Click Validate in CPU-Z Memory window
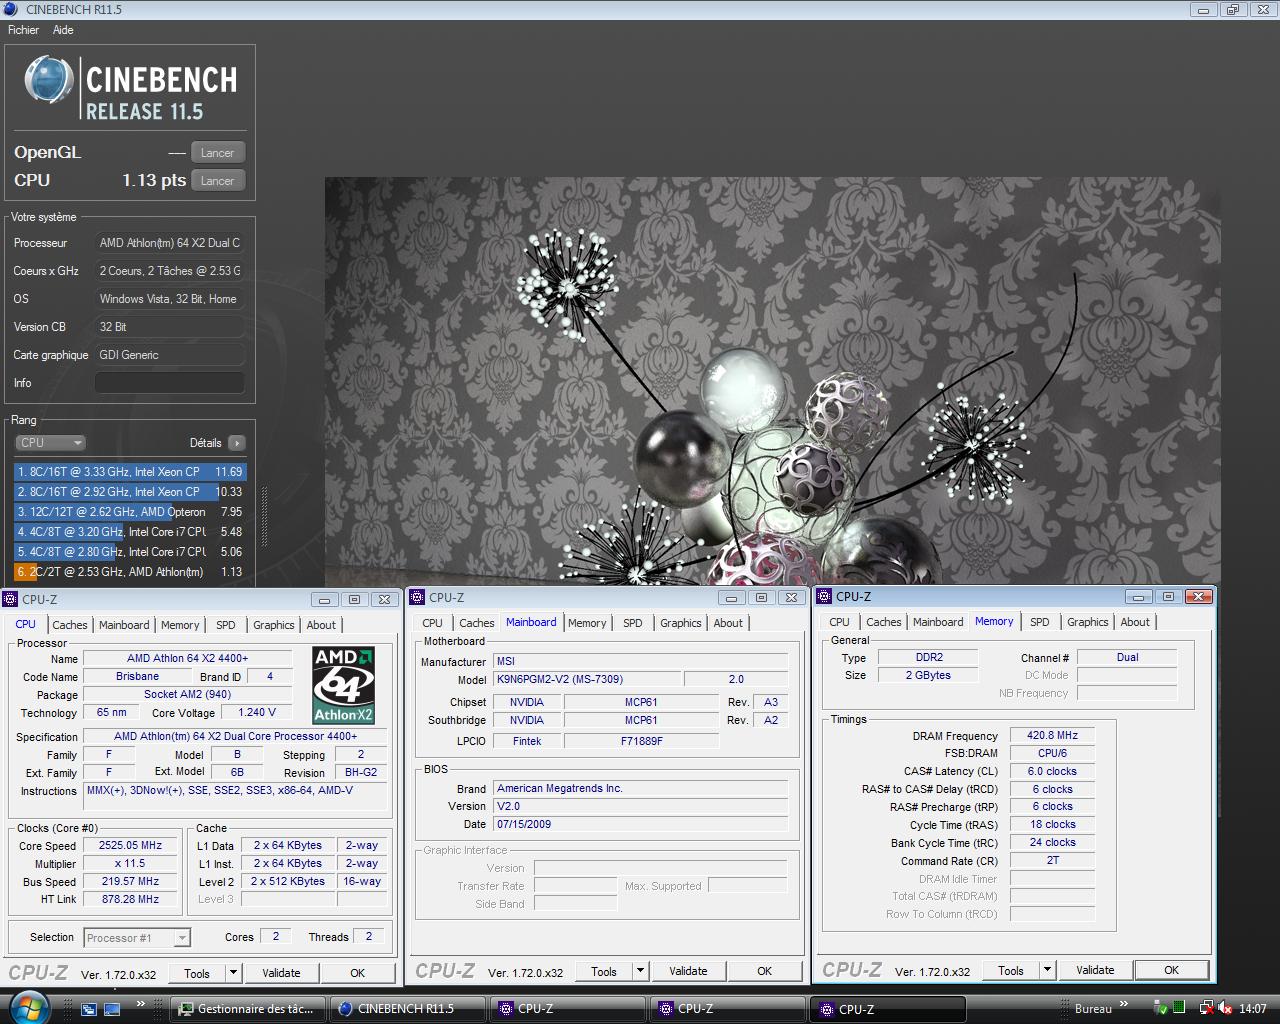The image size is (1280, 1024). [x=1095, y=970]
